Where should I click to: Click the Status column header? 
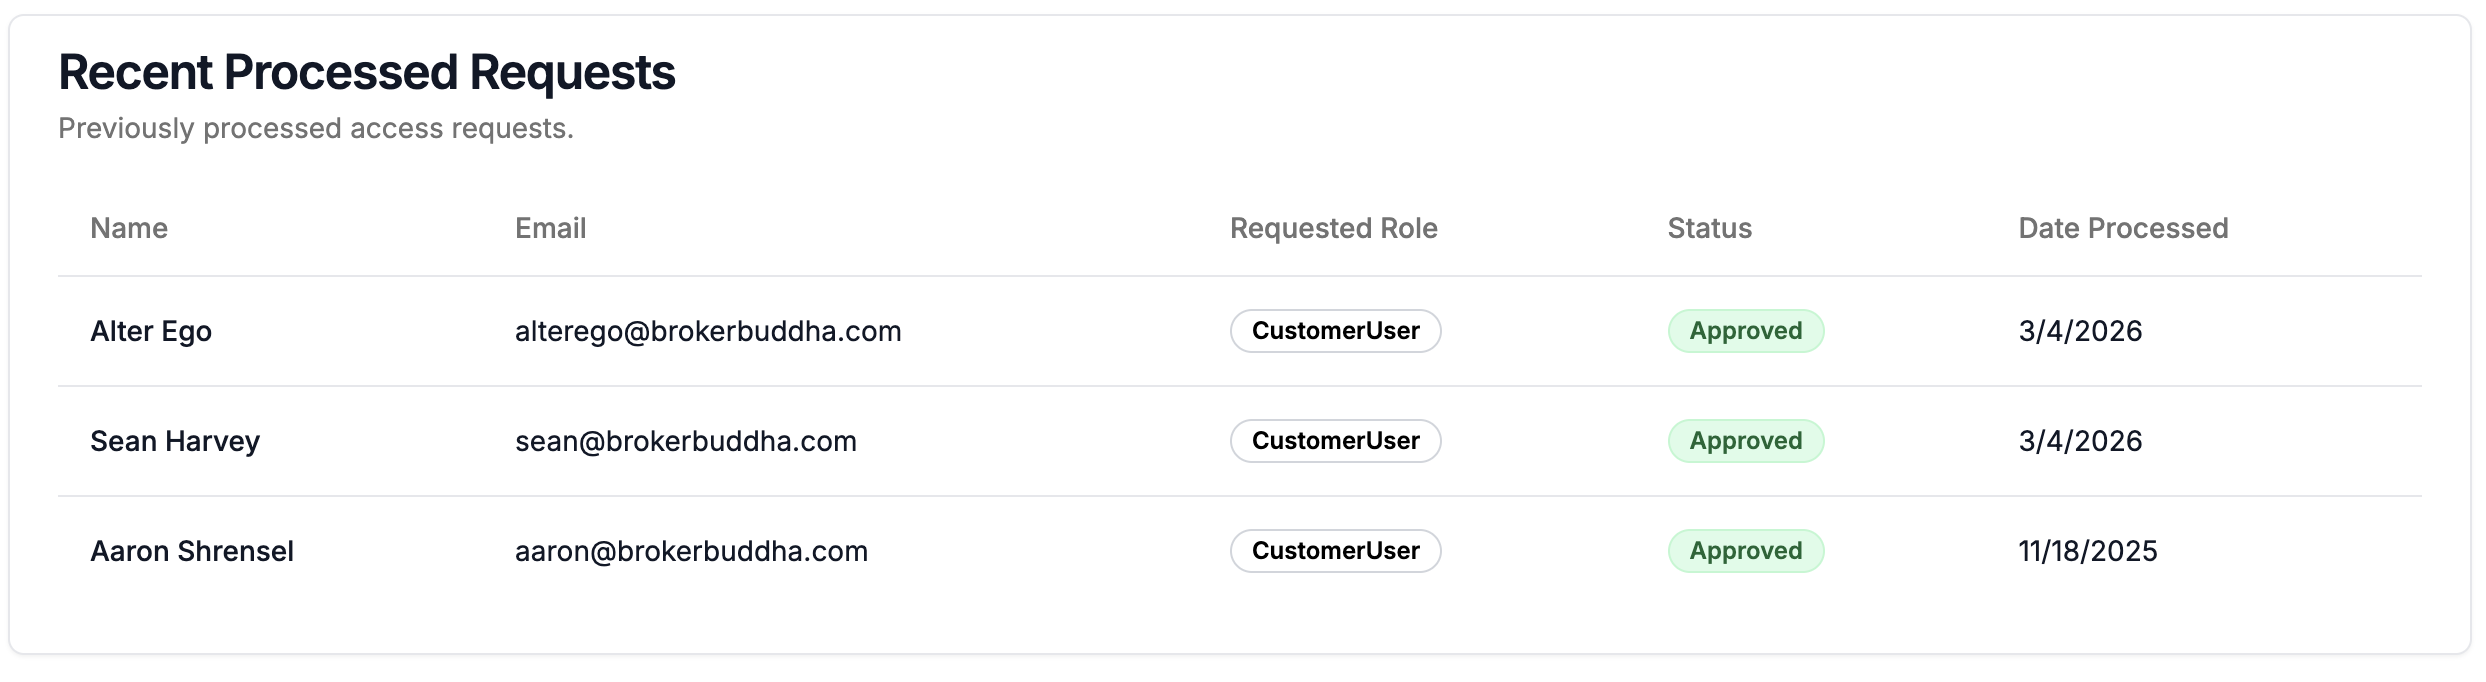[x=1709, y=228]
